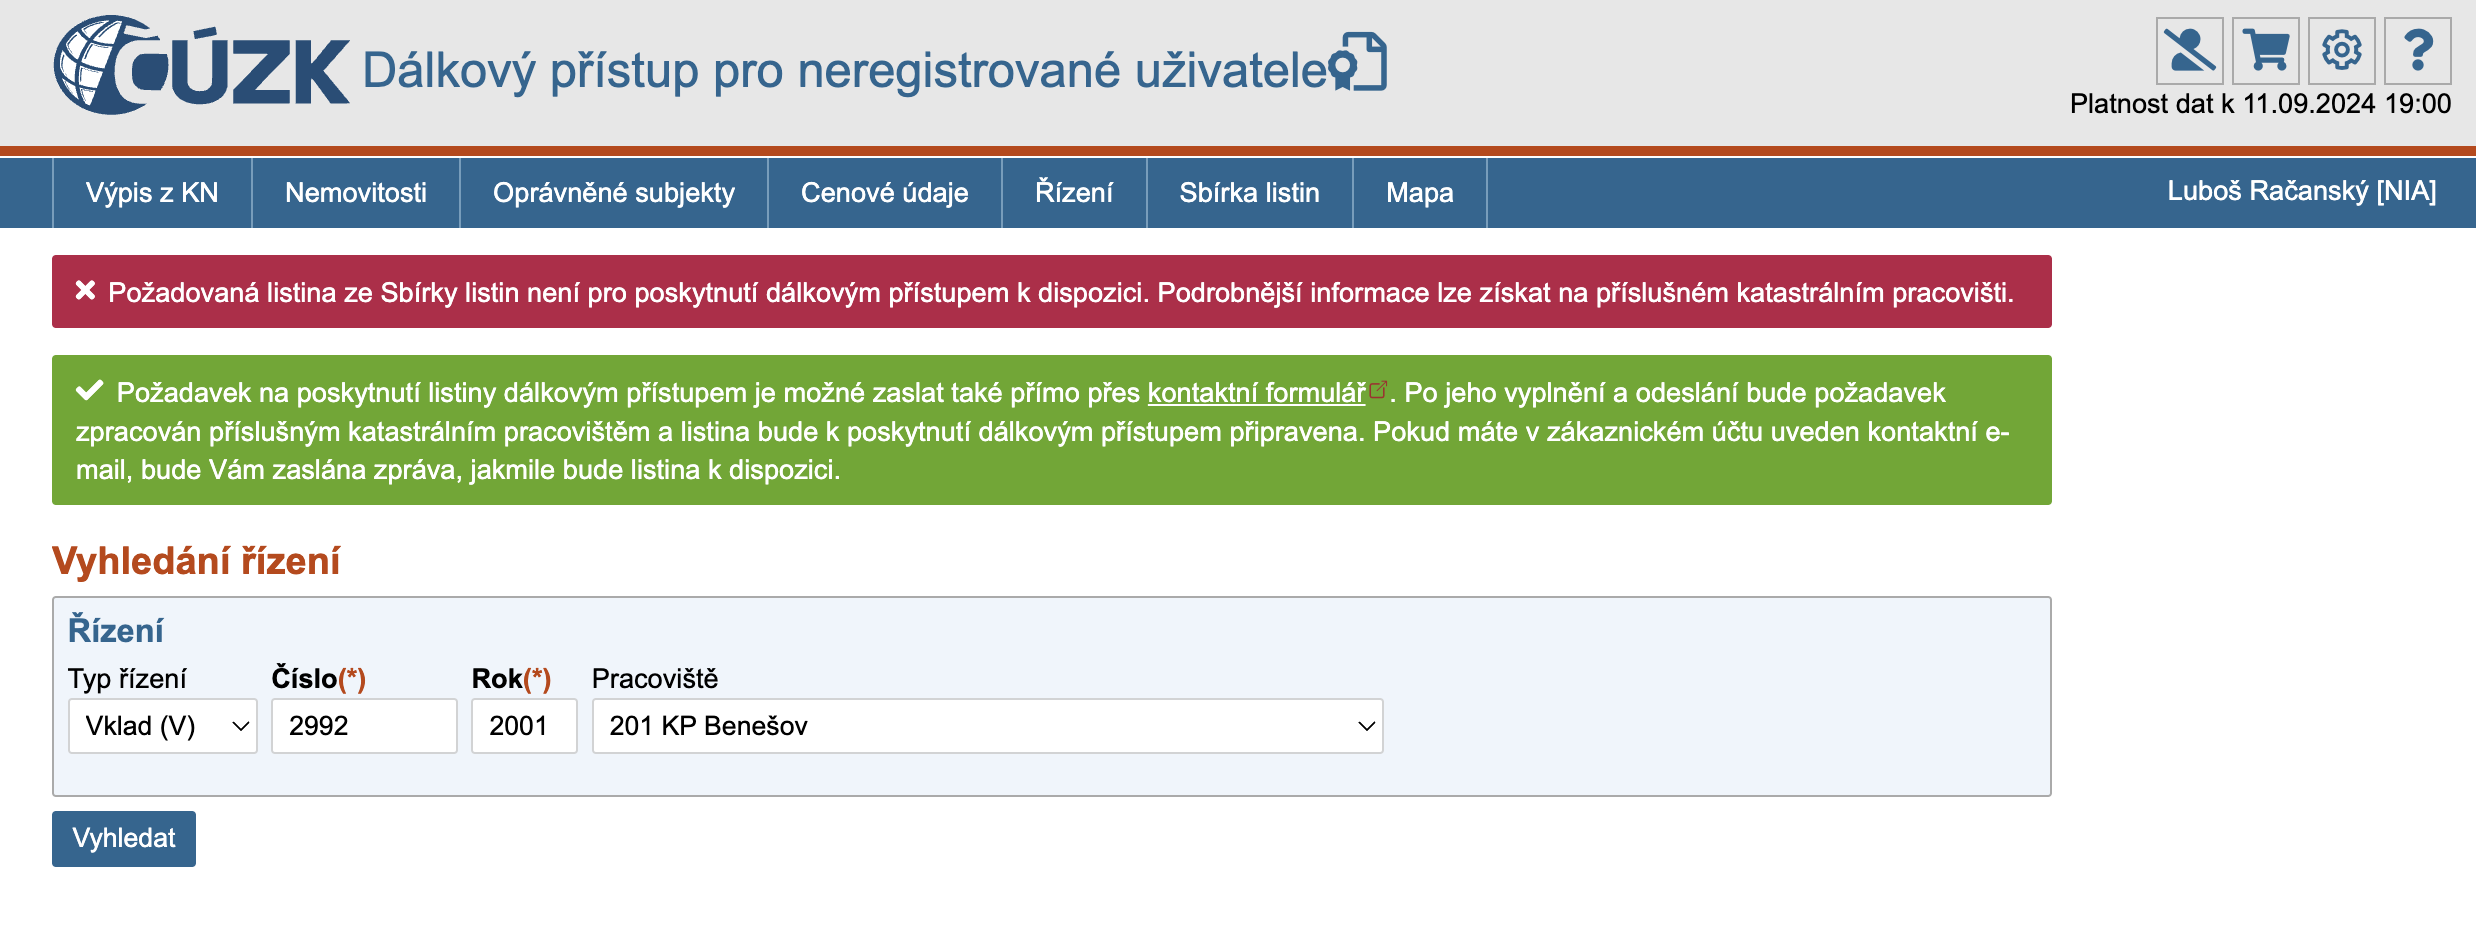Focus the Rok input field
Viewport: 2476px width, 940px height.
coord(524,726)
